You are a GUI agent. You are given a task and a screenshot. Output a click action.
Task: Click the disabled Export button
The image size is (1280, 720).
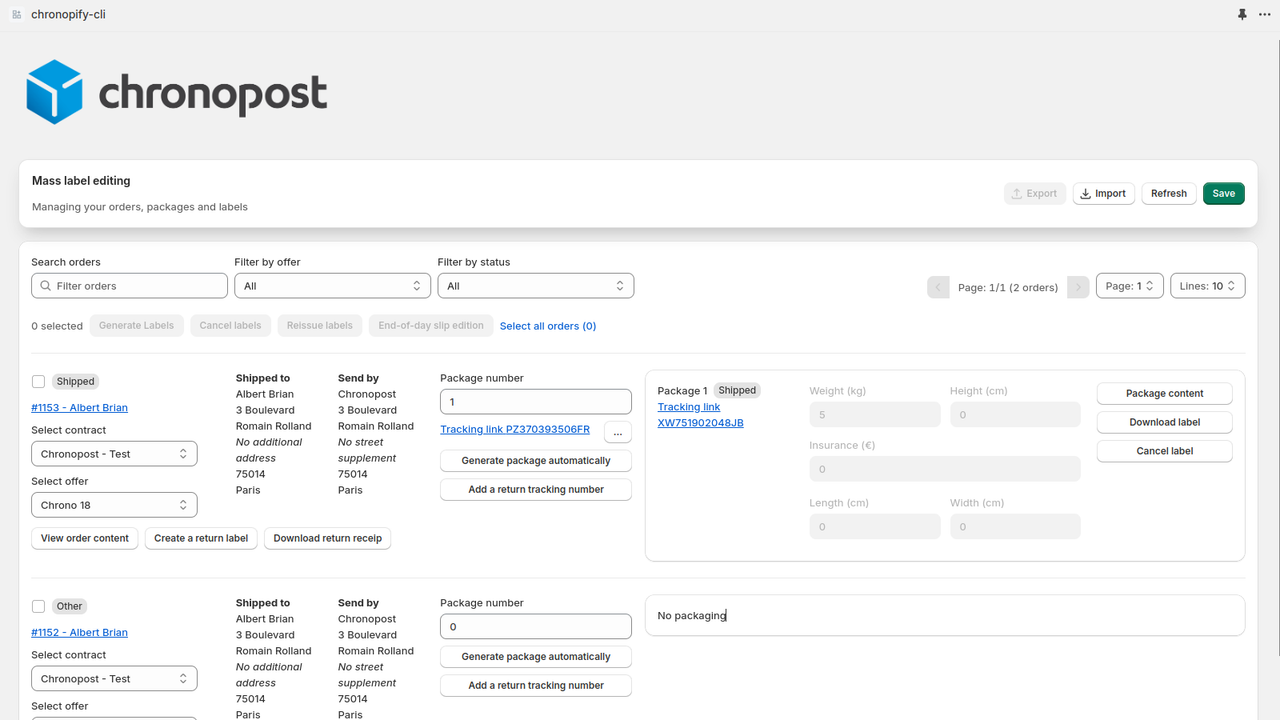(1034, 193)
